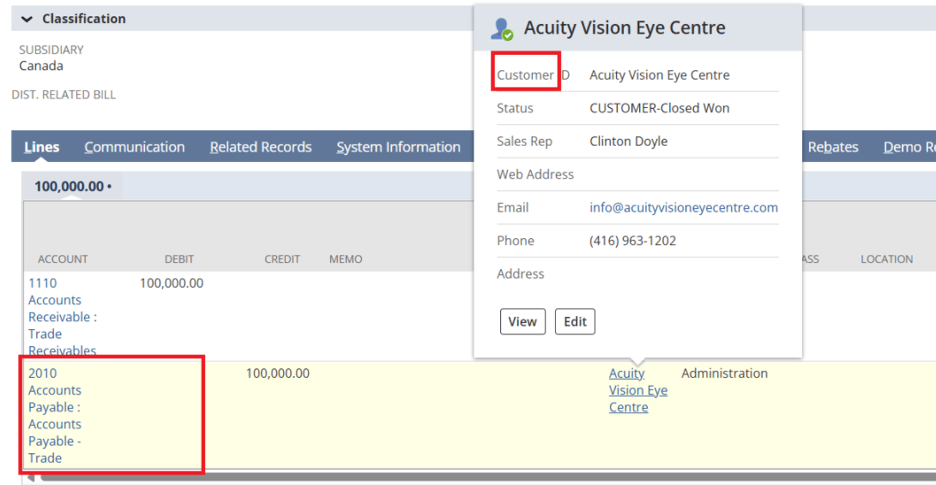Go to System Information tab
The image size is (936, 485).
[398, 147]
